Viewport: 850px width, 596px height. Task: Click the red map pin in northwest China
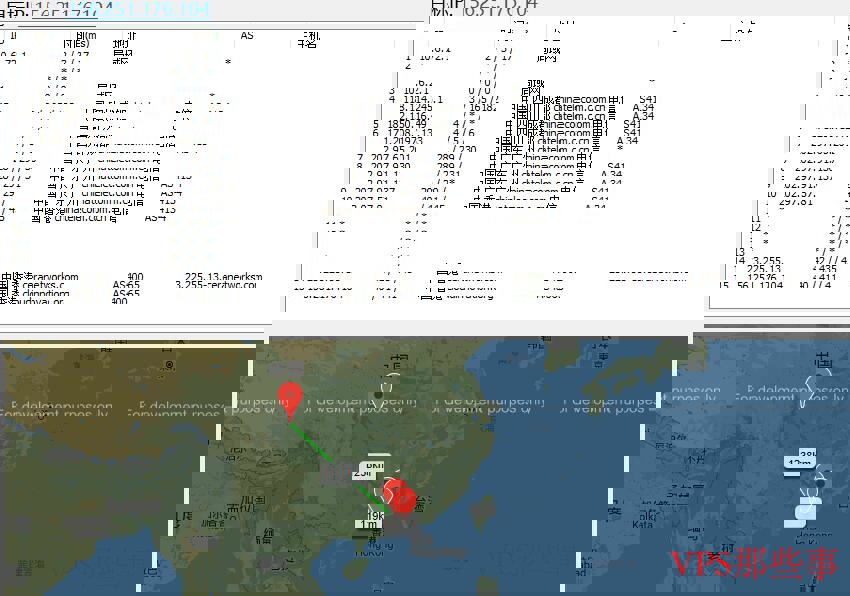290,398
